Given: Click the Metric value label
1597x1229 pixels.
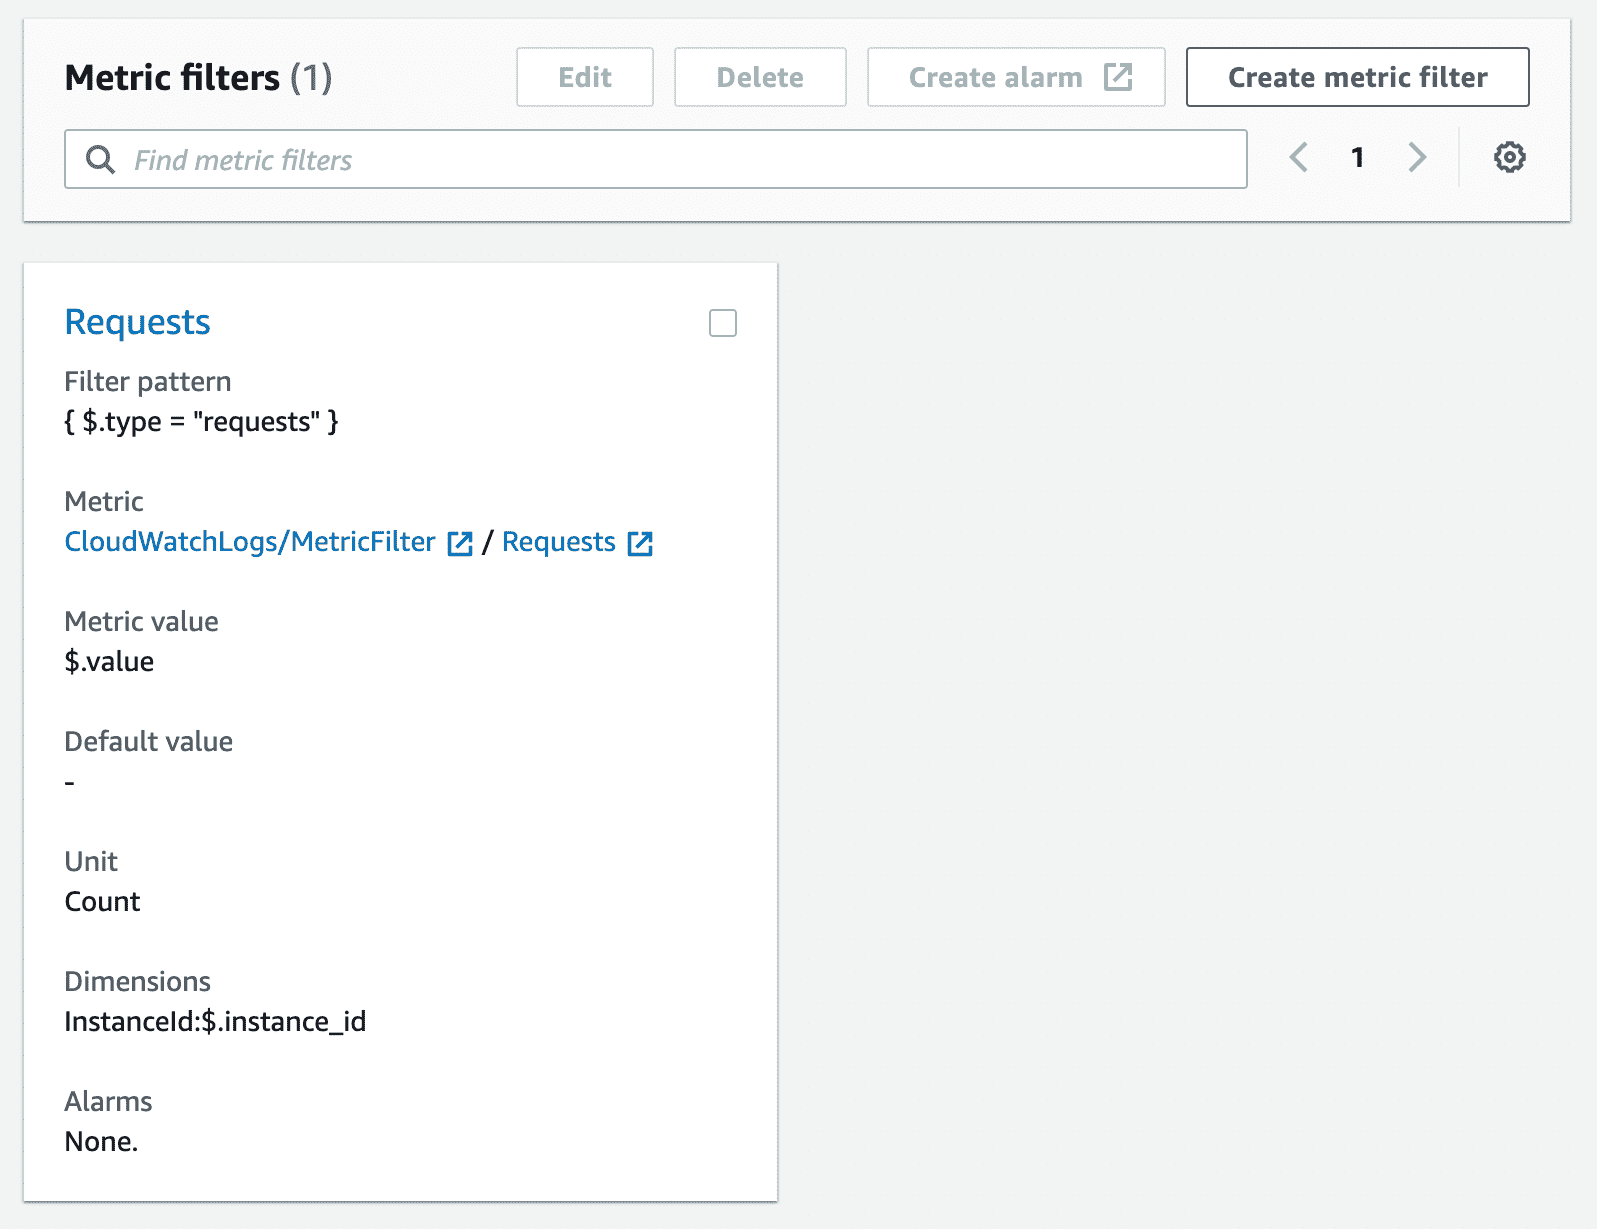Looking at the screenshot, I should tap(142, 622).
